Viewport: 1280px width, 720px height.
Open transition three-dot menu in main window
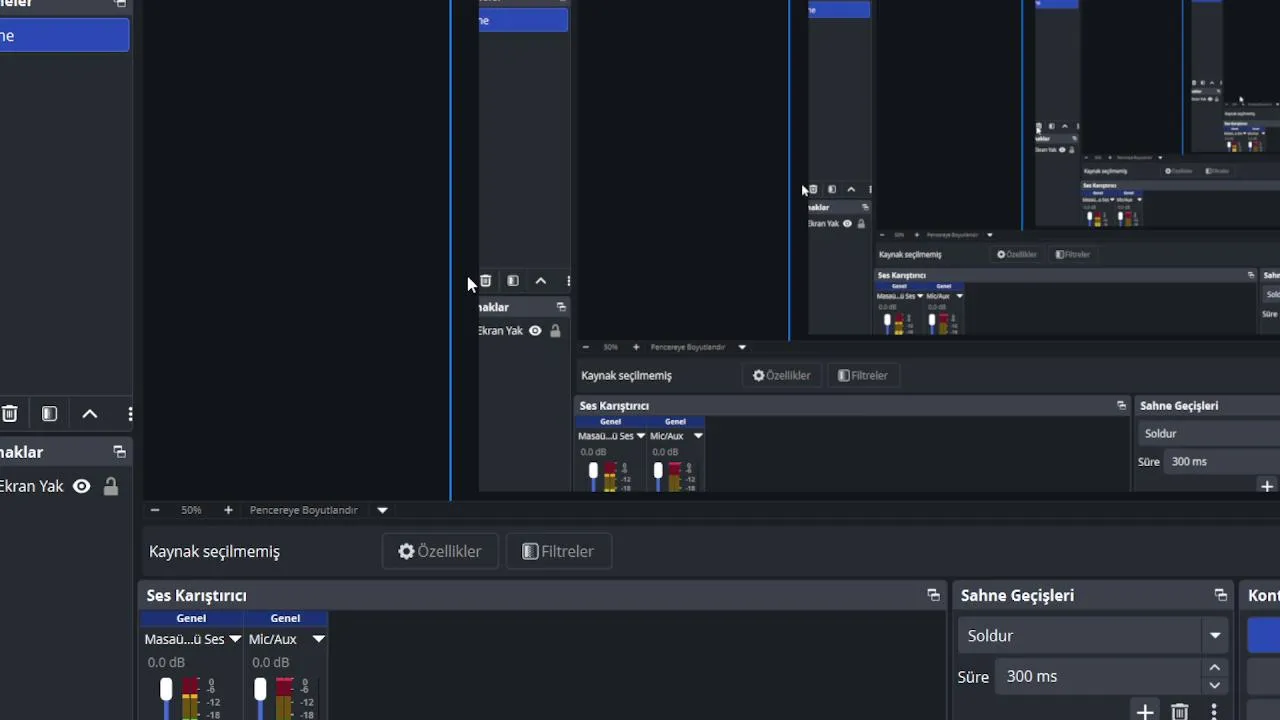(x=1214, y=712)
